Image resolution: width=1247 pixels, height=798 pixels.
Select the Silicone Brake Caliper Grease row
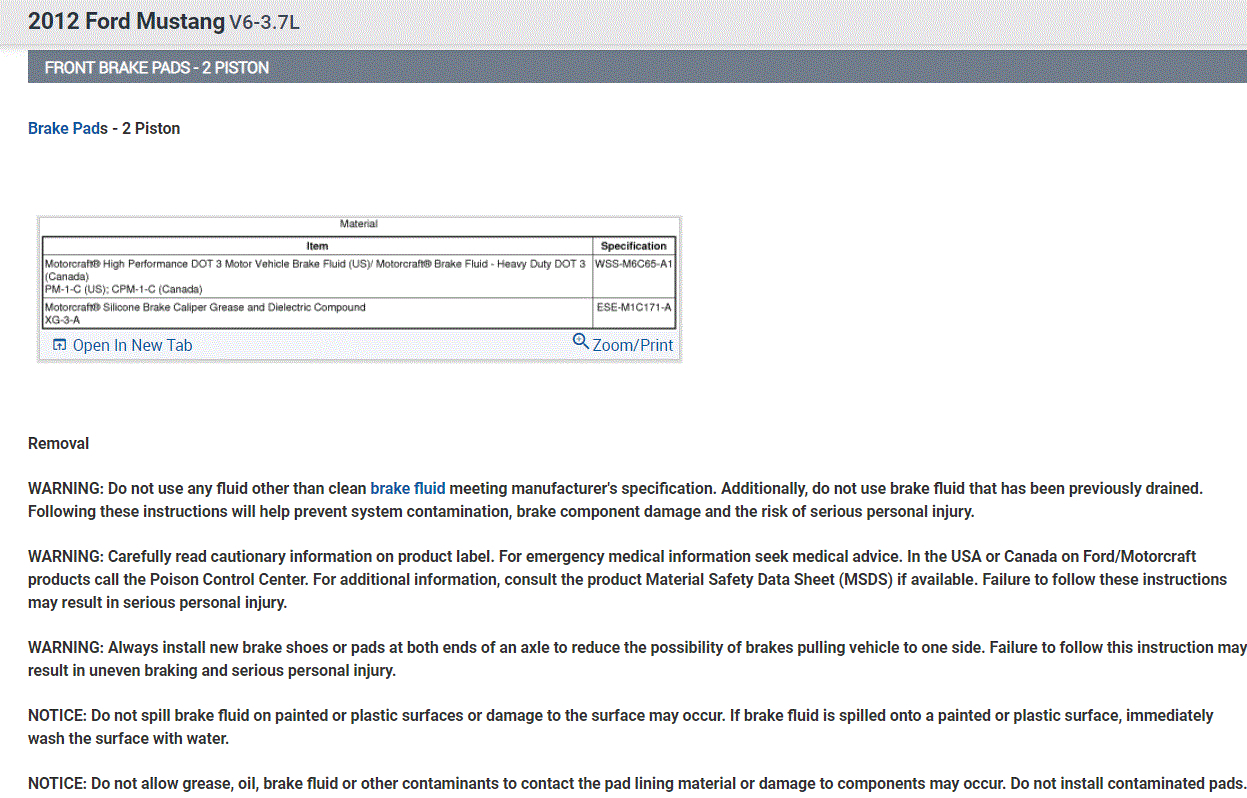[x=359, y=313]
